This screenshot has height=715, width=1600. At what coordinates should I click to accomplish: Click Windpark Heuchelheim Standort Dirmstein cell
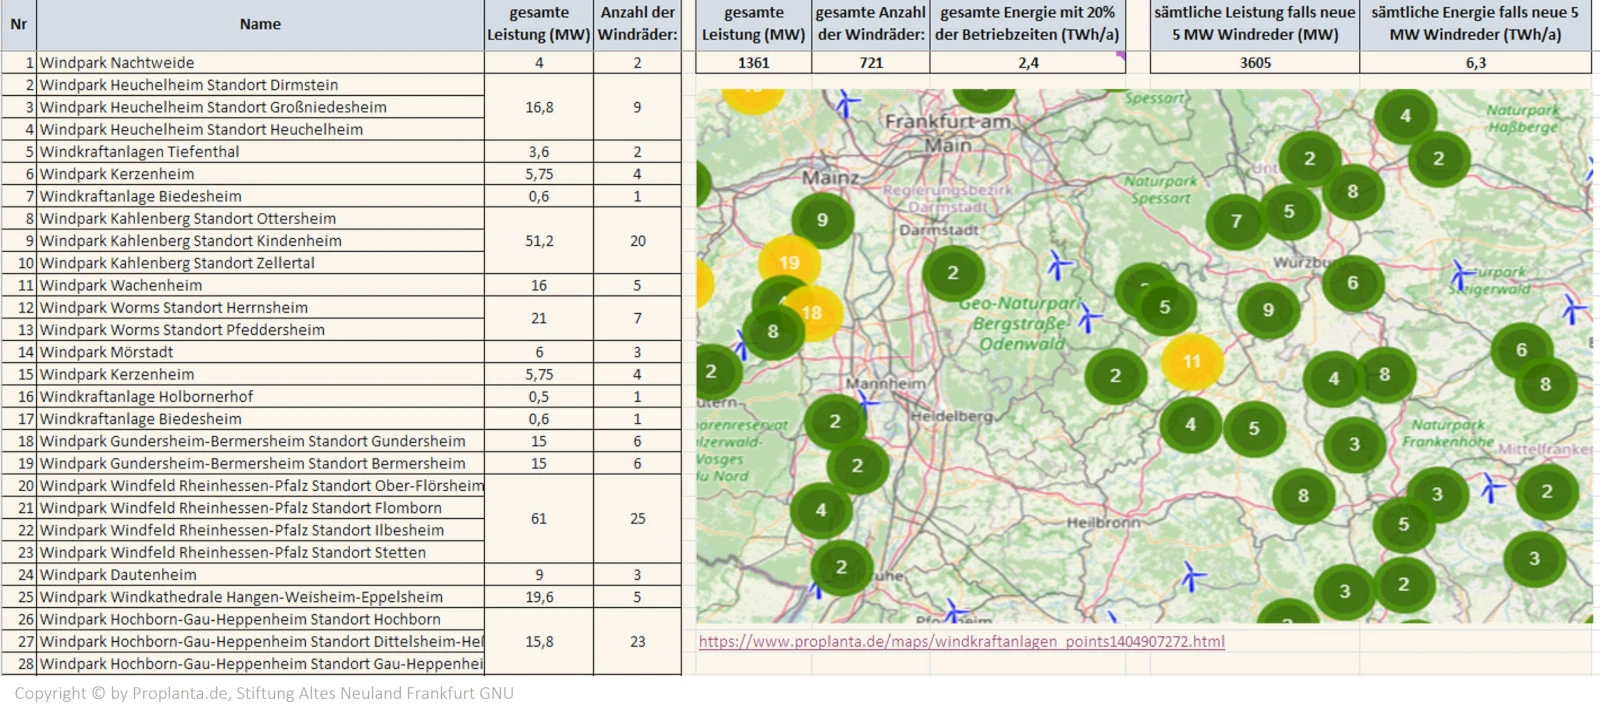[x=260, y=85]
